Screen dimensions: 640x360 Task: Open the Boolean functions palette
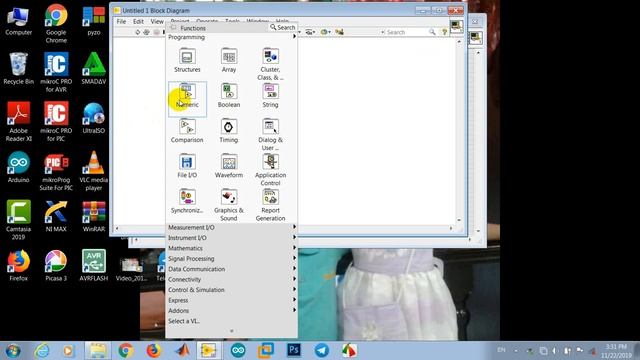229,96
